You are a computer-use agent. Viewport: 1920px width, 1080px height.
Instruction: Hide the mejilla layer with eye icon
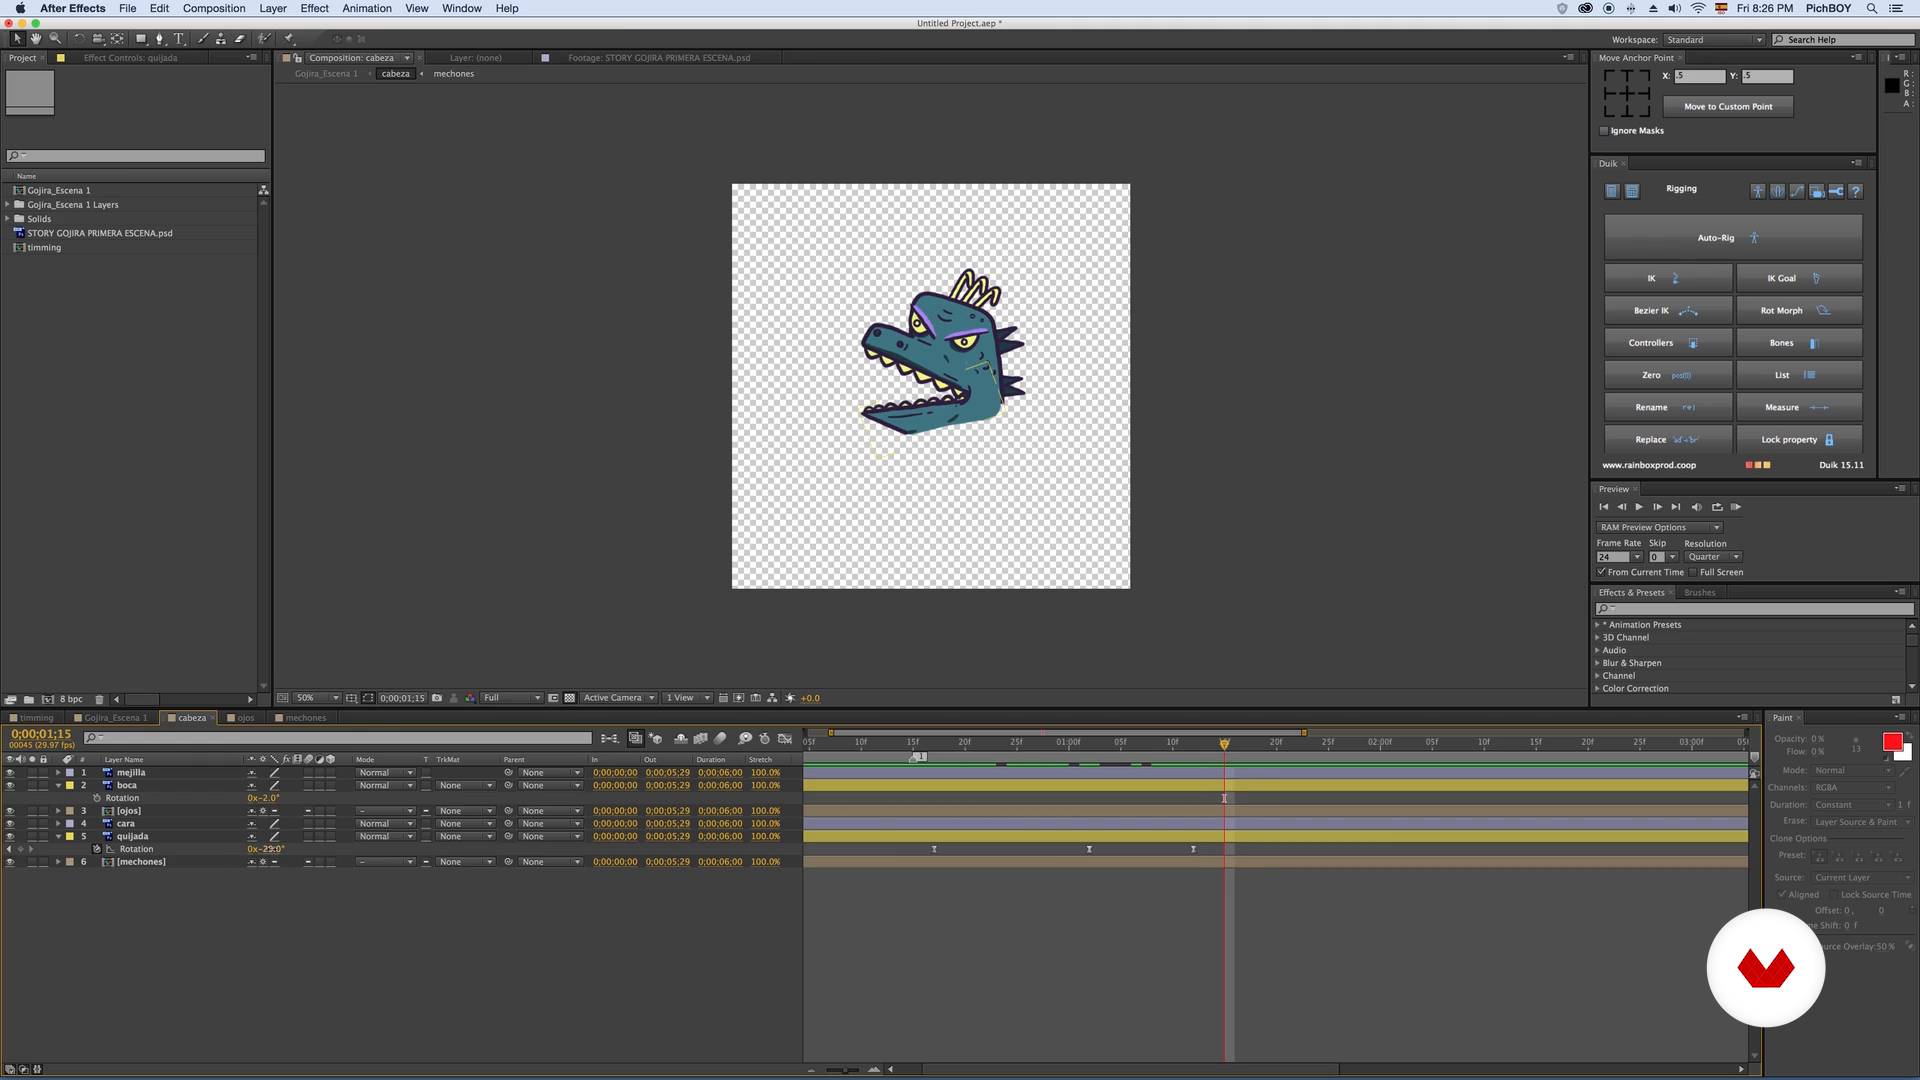[x=10, y=773]
